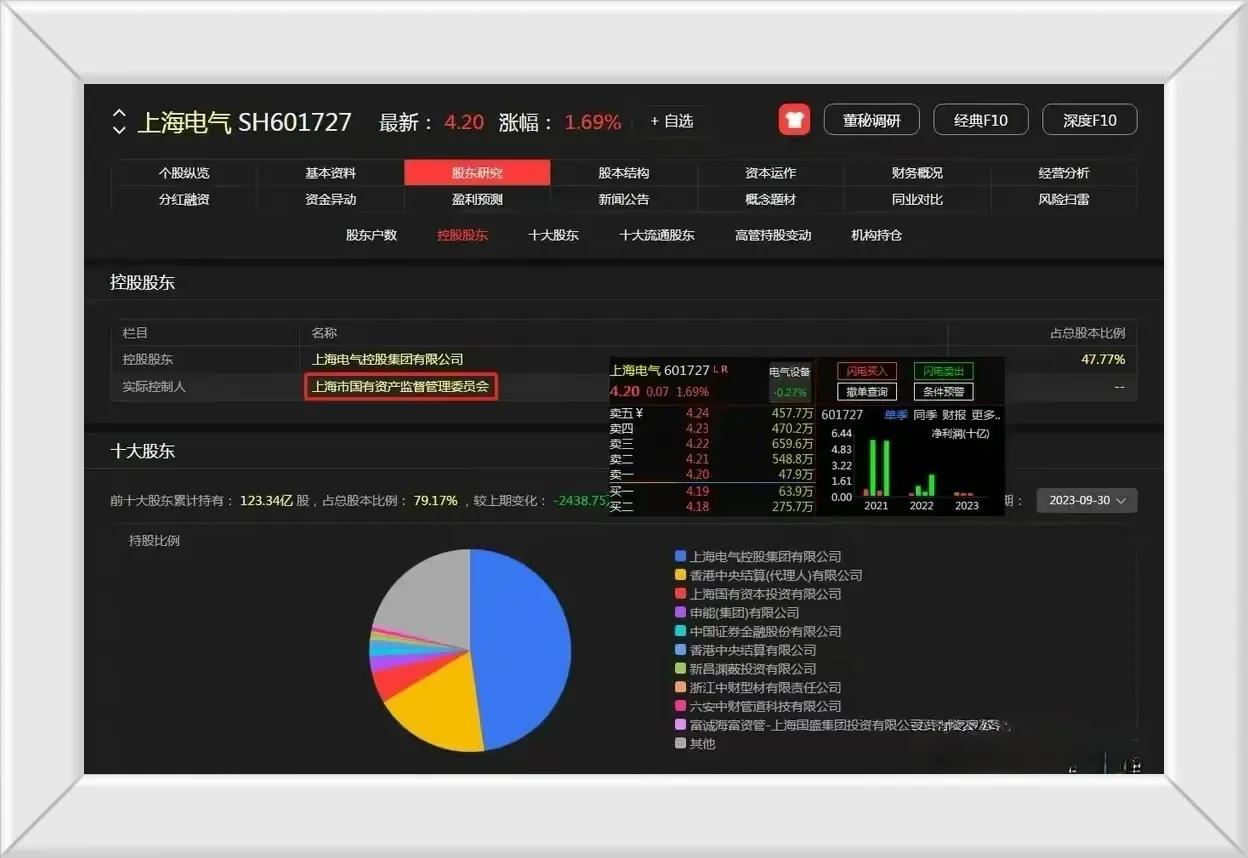
Task: Select the 财报 chart option
Action: (954, 414)
